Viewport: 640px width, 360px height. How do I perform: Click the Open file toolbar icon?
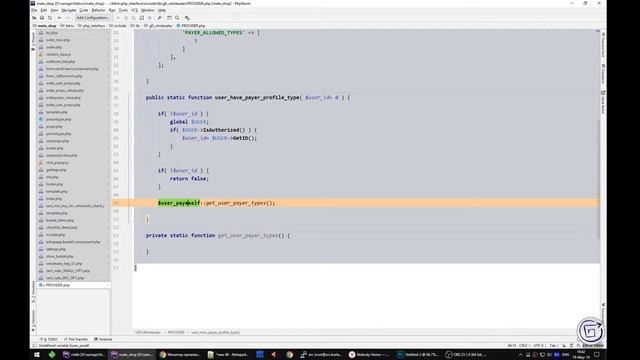click(x=35, y=18)
